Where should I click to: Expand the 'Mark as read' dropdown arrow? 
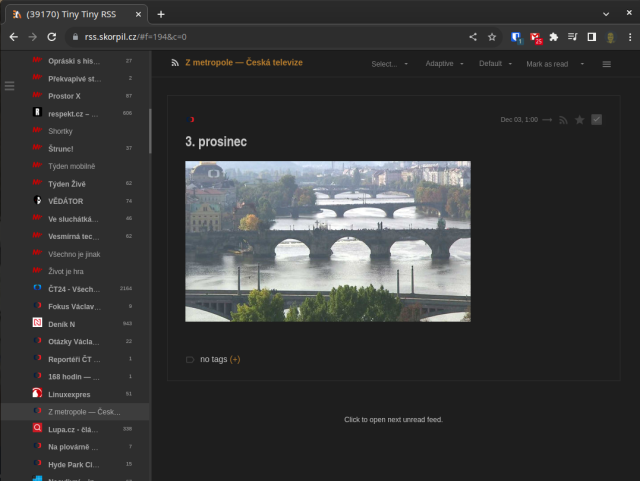click(x=583, y=64)
